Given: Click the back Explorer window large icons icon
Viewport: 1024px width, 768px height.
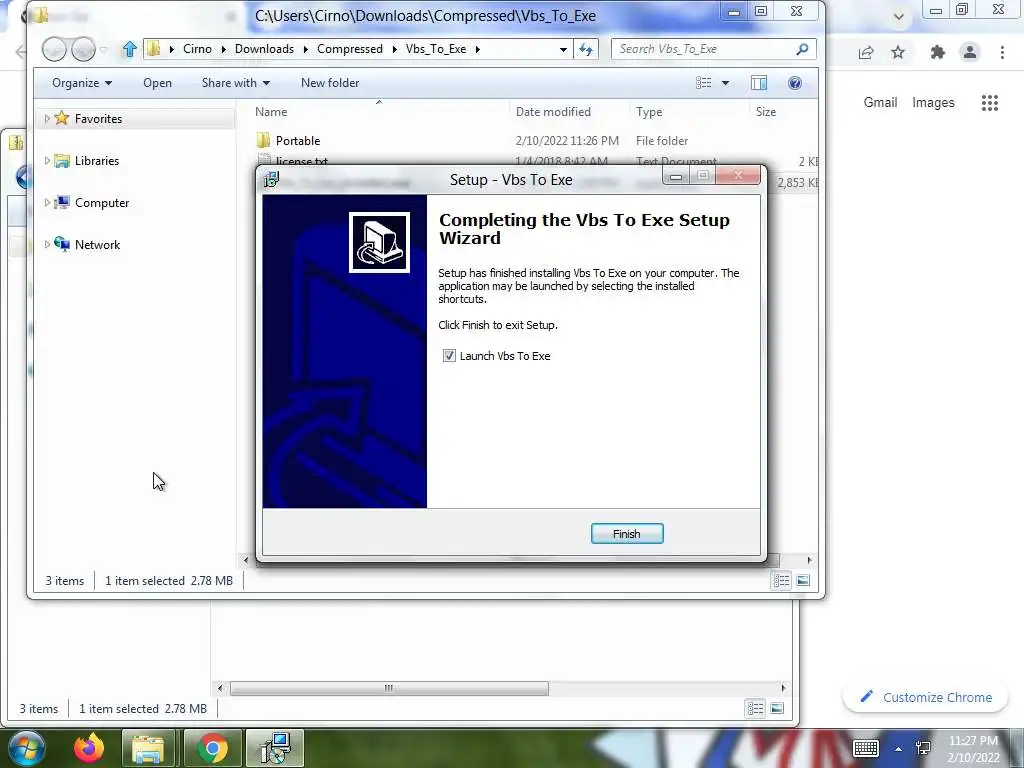Looking at the screenshot, I should pos(777,709).
